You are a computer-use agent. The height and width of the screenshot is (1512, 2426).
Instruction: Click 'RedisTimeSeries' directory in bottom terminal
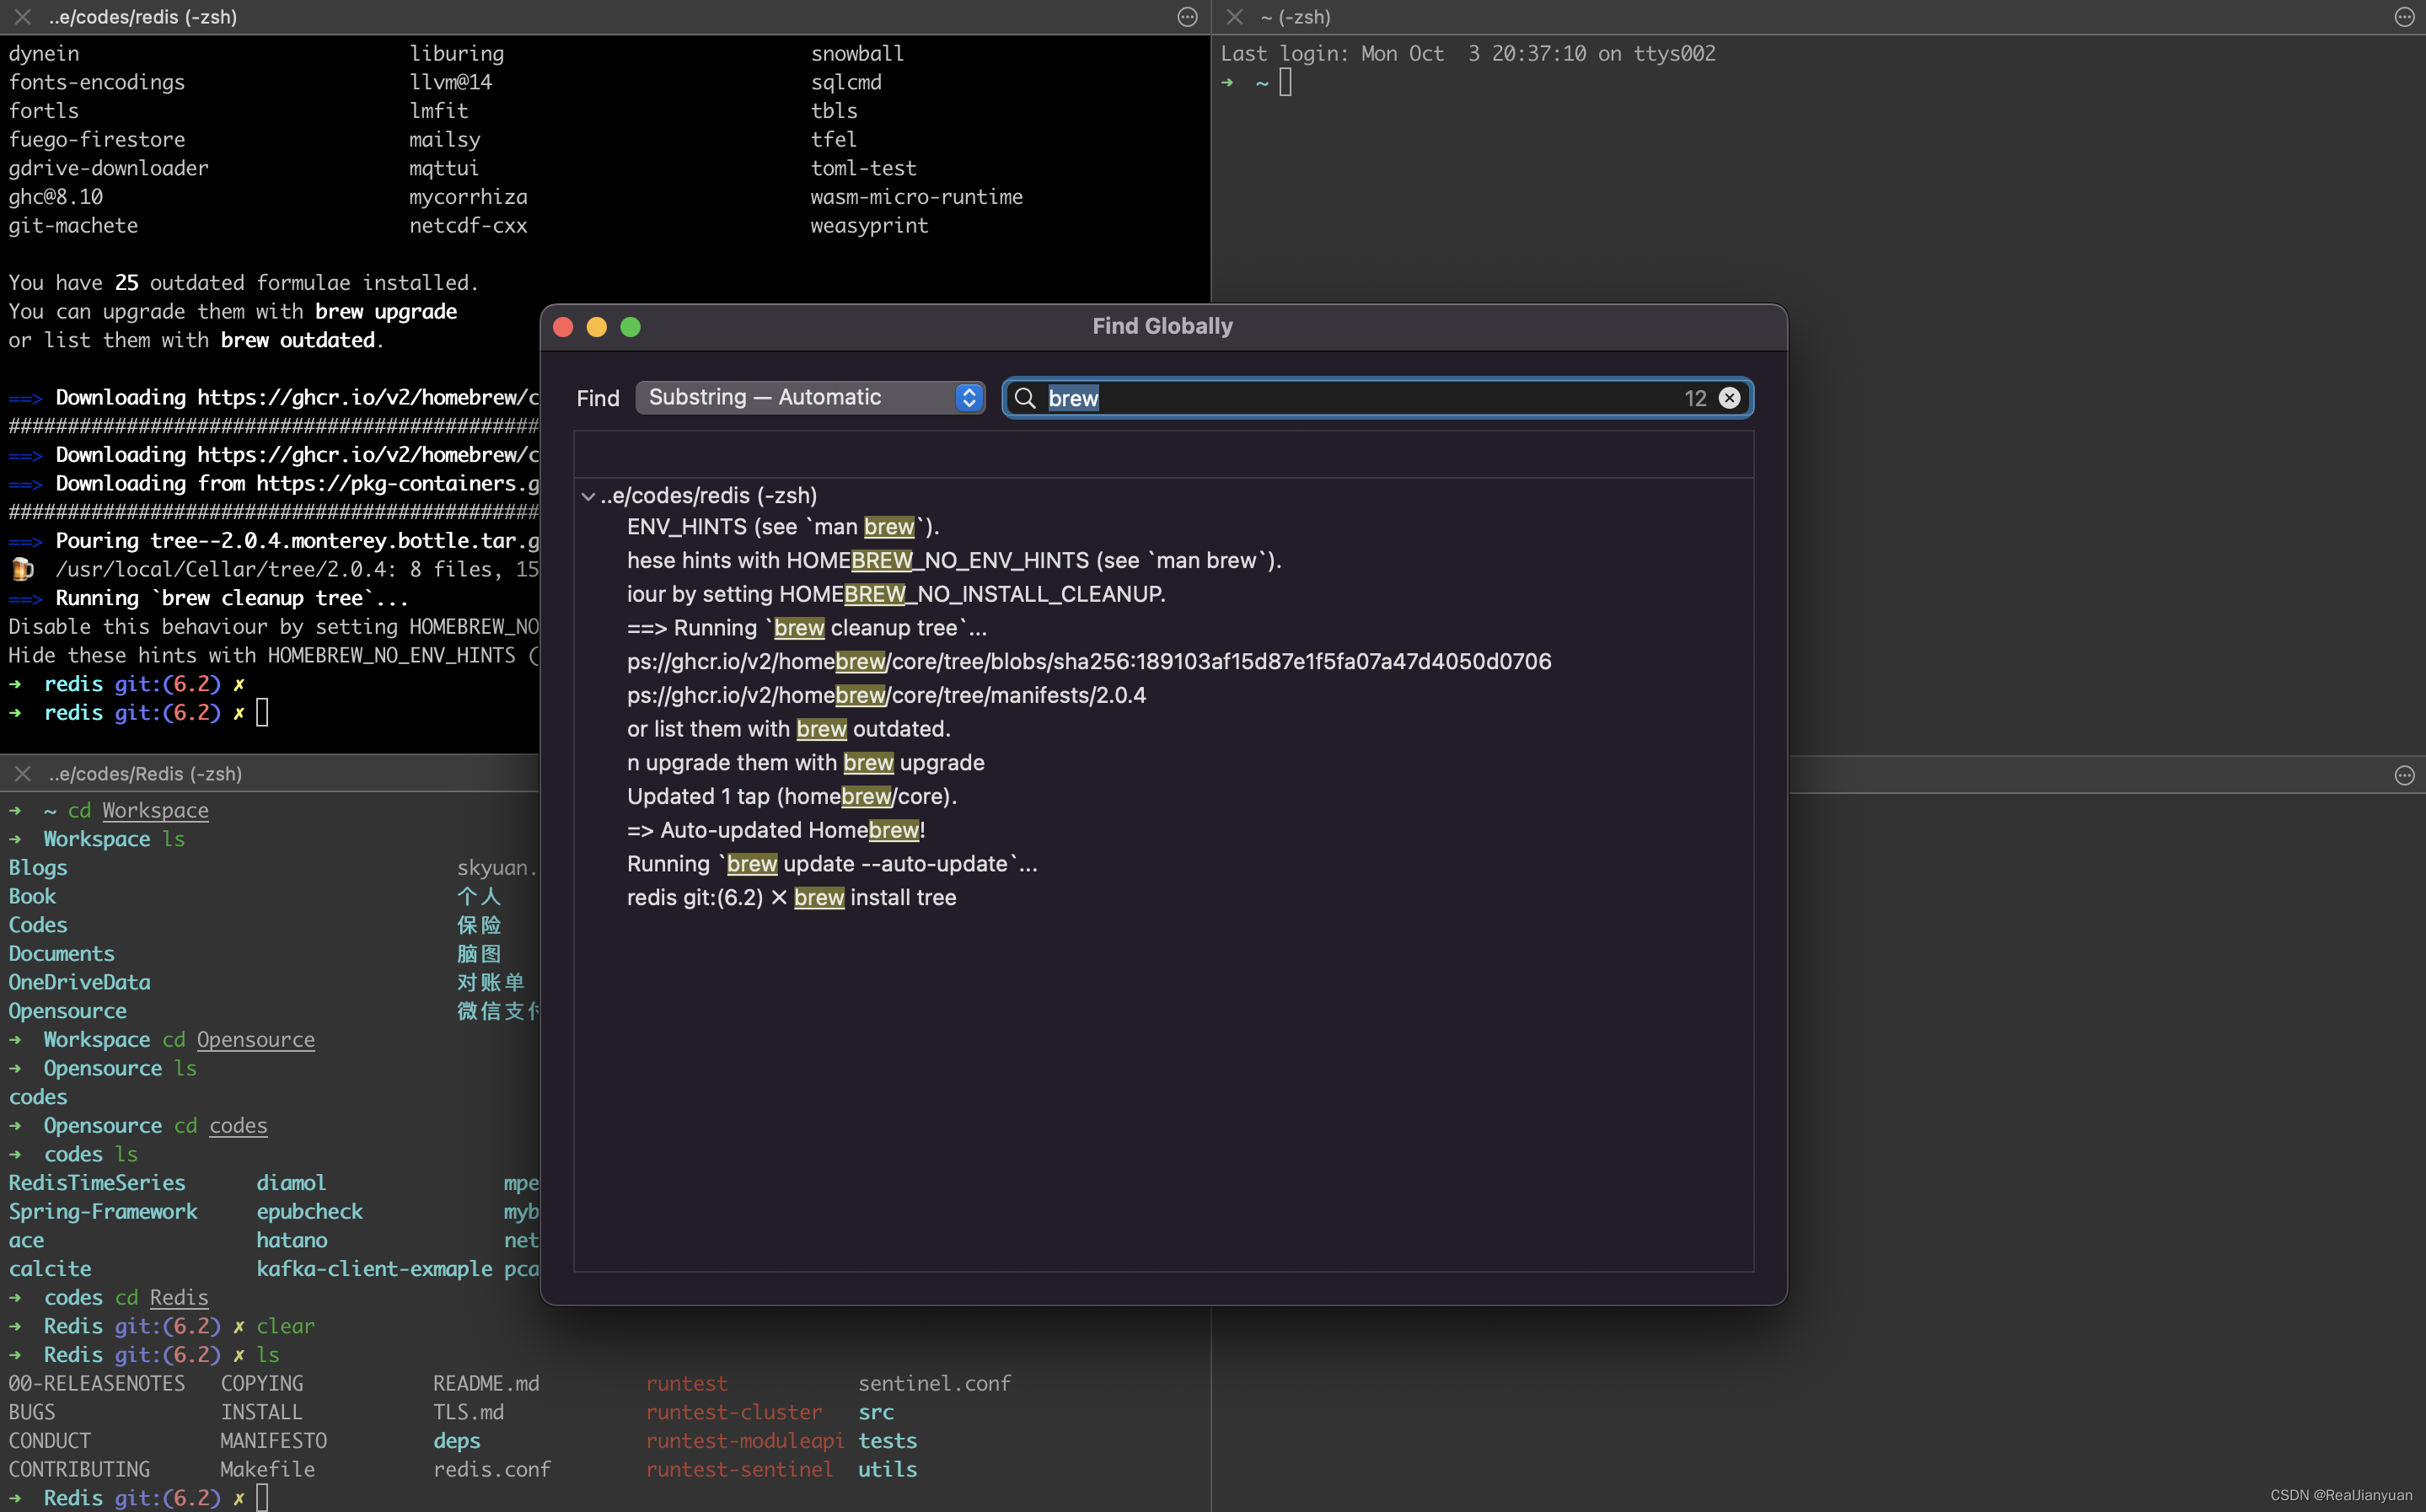tap(97, 1182)
